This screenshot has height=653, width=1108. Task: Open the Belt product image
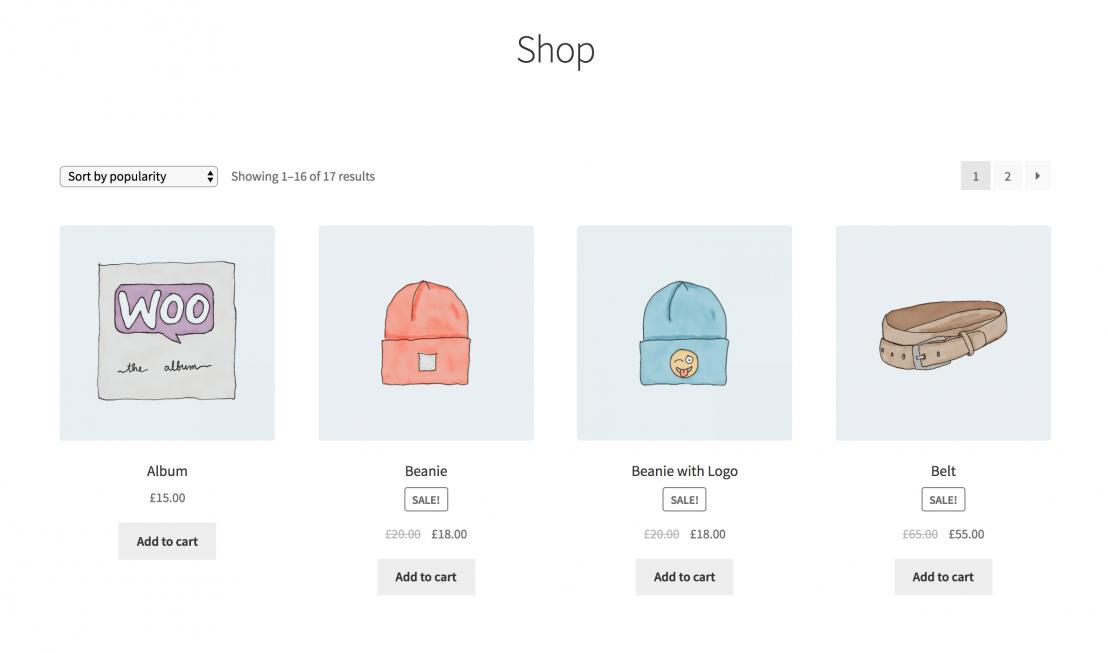[943, 333]
